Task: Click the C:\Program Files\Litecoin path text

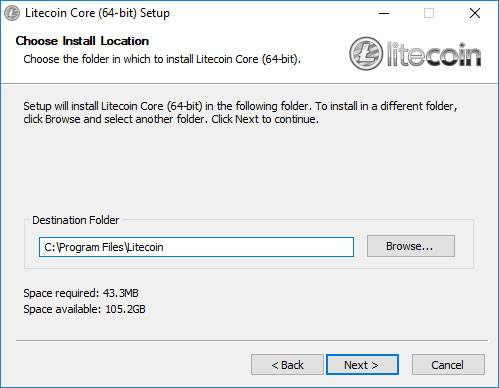Action: [x=104, y=247]
